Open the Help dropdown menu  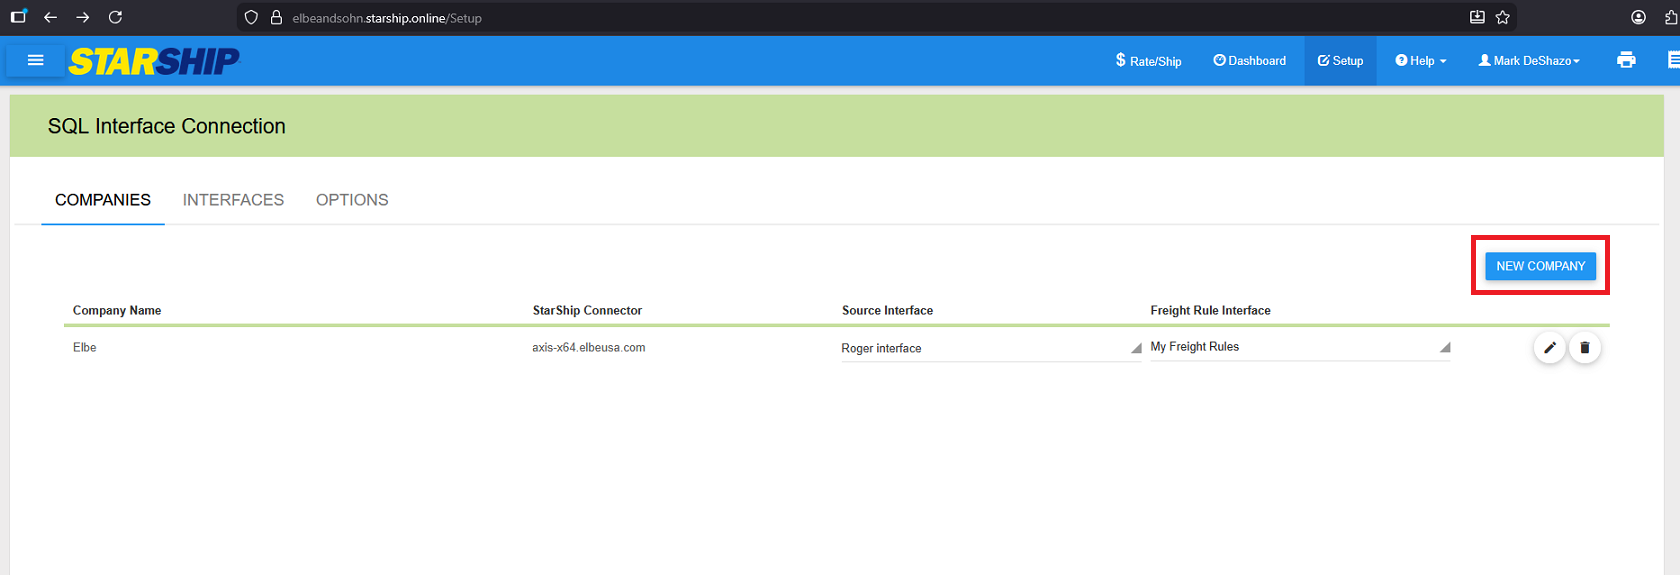pos(1421,61)
